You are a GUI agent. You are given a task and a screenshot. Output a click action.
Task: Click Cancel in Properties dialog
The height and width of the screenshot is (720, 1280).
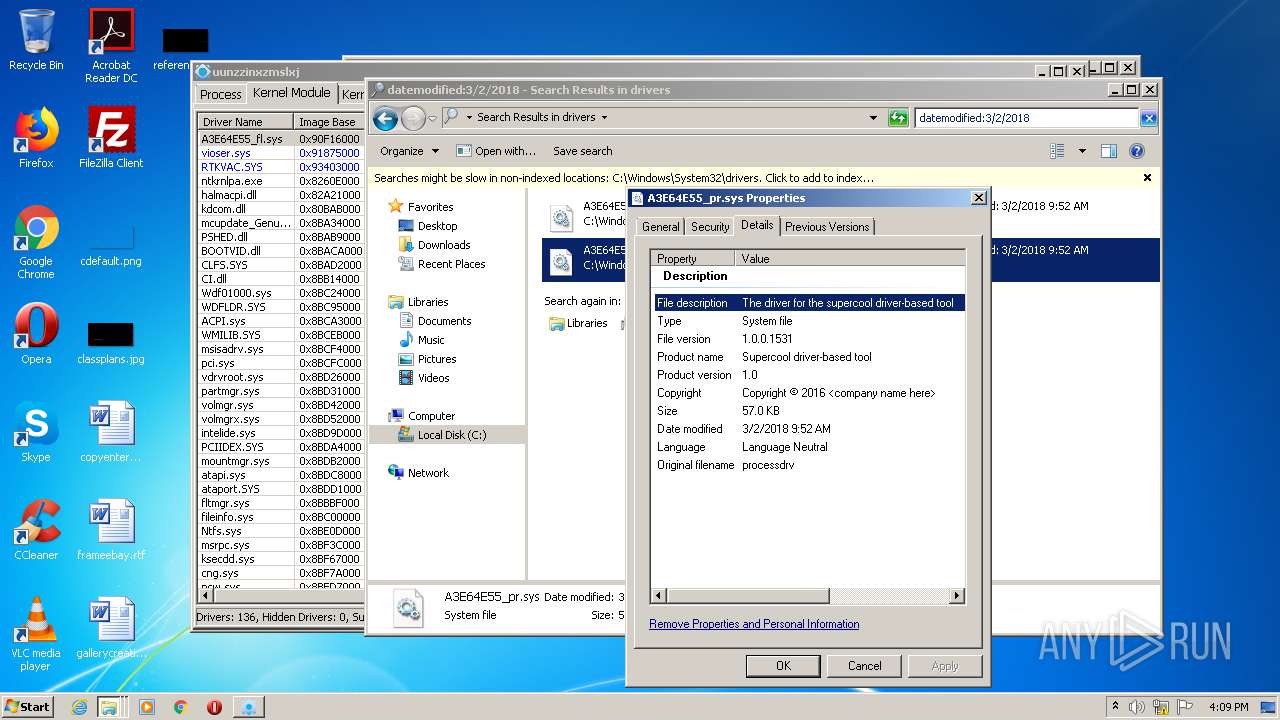coord(865,666)
